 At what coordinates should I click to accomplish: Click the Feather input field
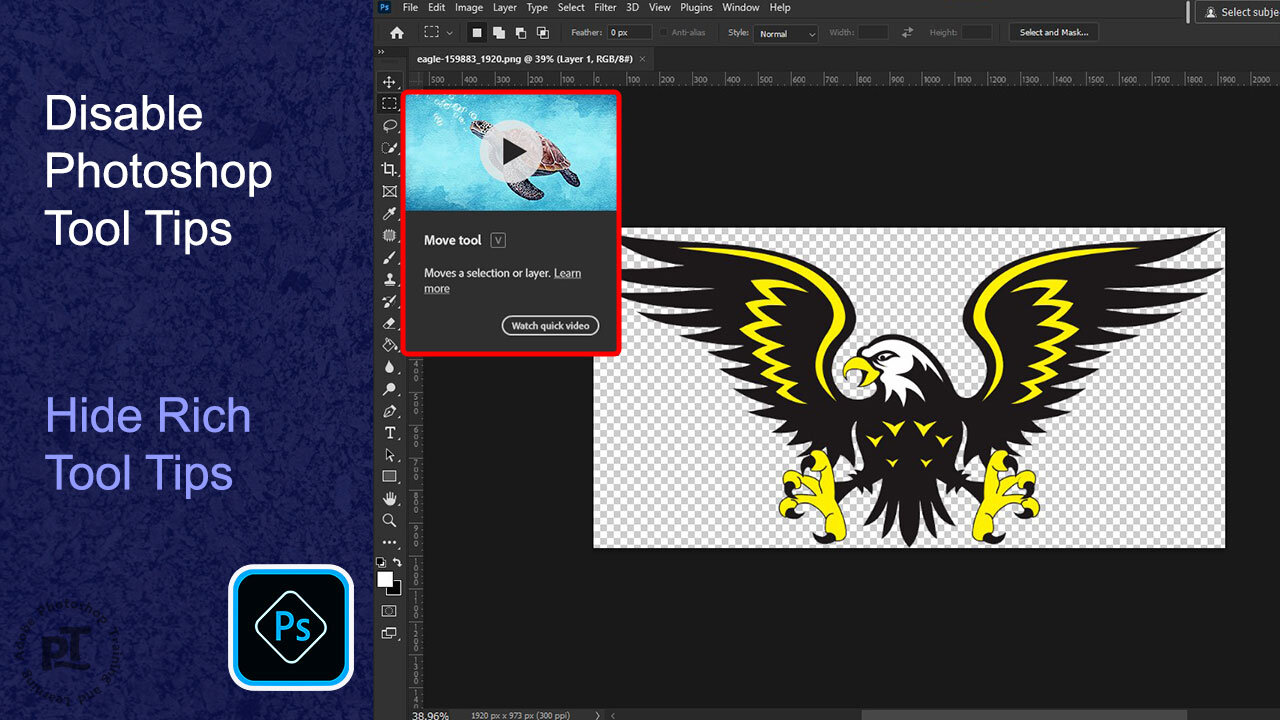click(630, 33)
